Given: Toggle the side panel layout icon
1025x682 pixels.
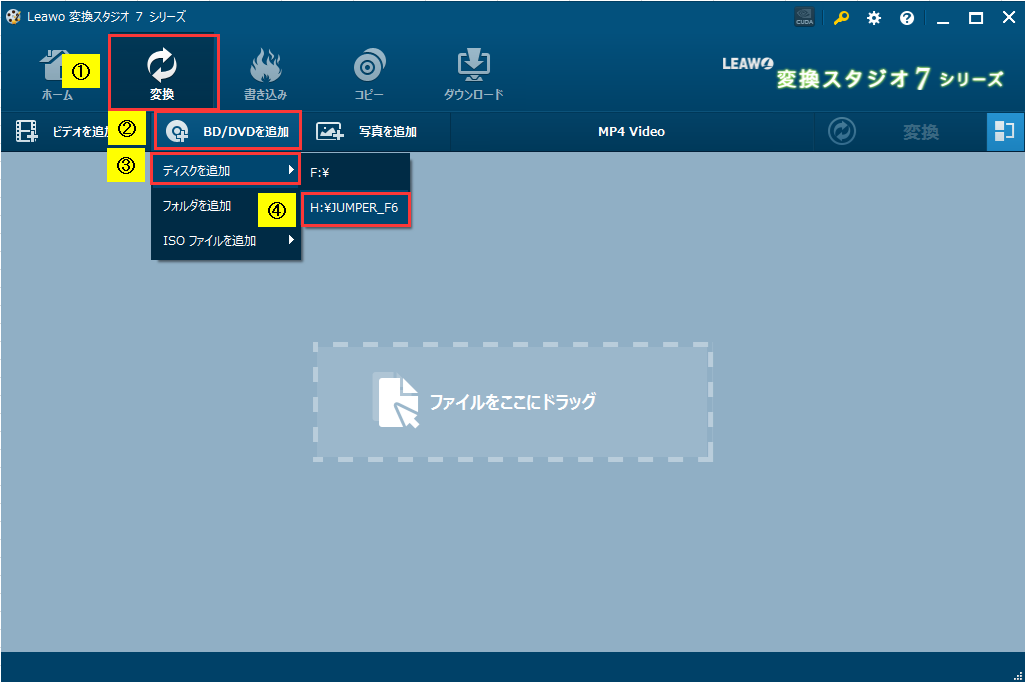Looking at the screenshot, I should [x=1005, y=131].
